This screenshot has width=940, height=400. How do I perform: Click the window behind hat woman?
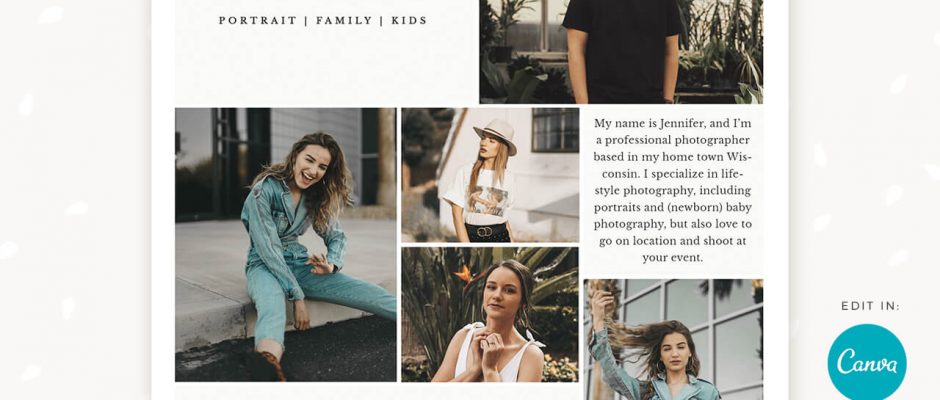[x=555, y=130]
